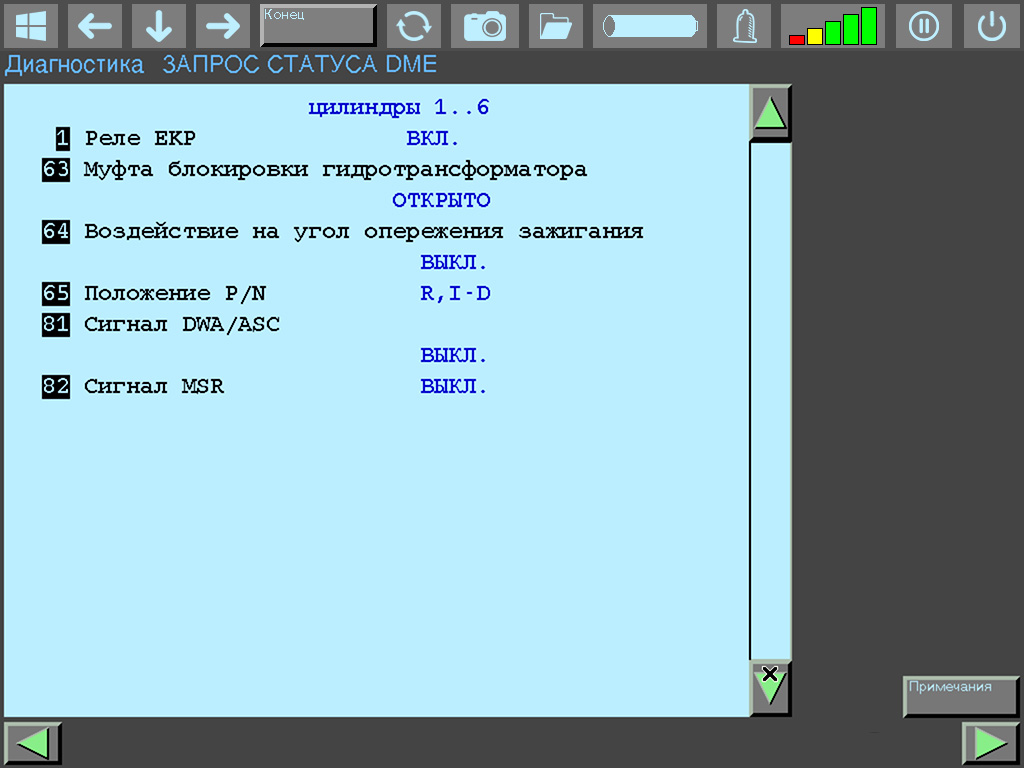This screenshot has height=768, width=1024.
Task: Click the colored signal strength bar indicator
Action: coord(832,26)
